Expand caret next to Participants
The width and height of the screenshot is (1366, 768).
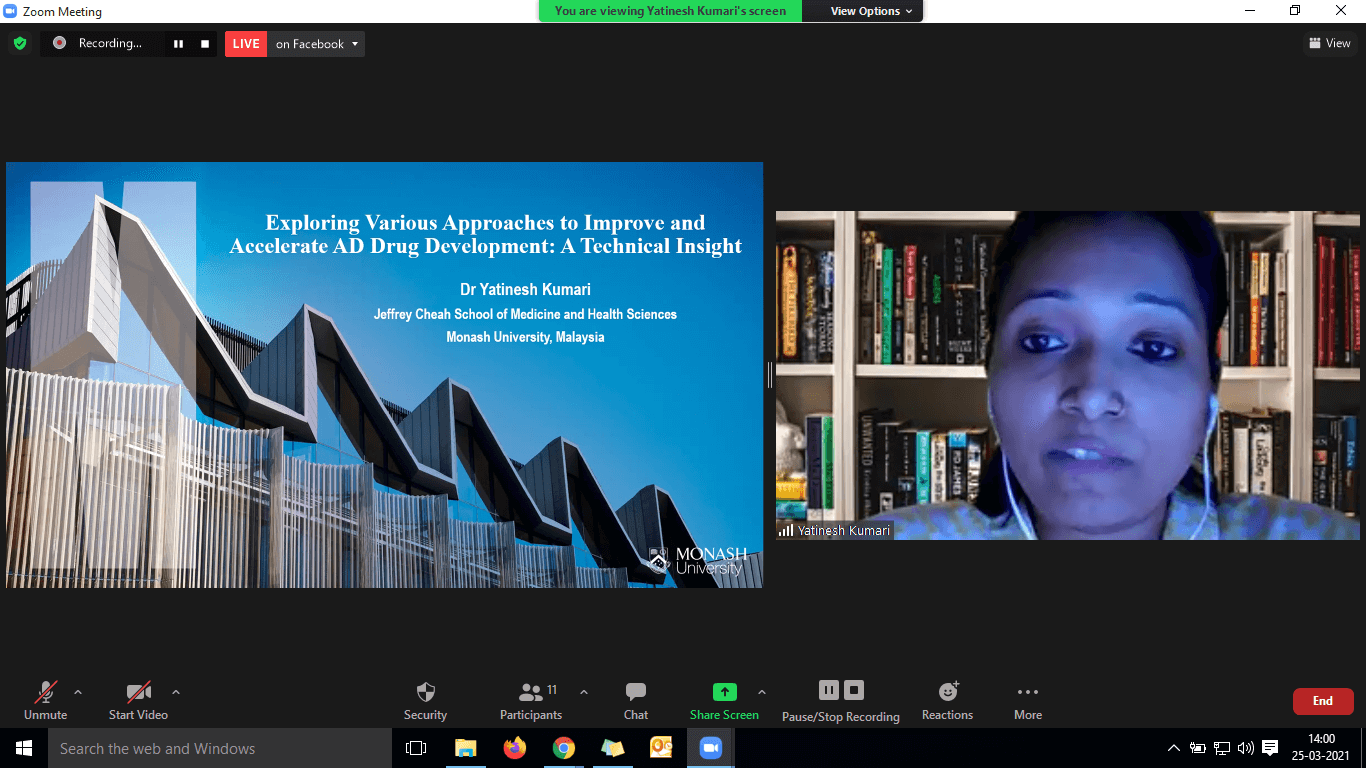(x=584, y=692)
